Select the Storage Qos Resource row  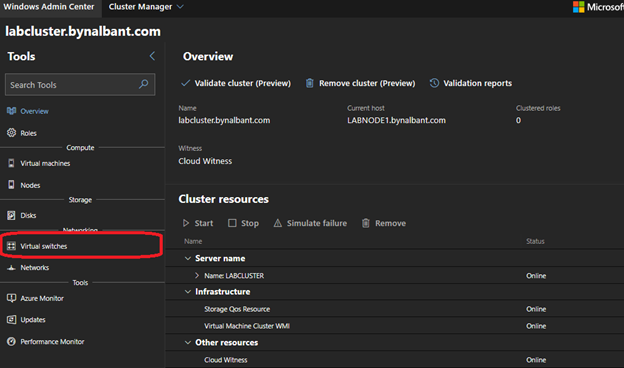395,309
